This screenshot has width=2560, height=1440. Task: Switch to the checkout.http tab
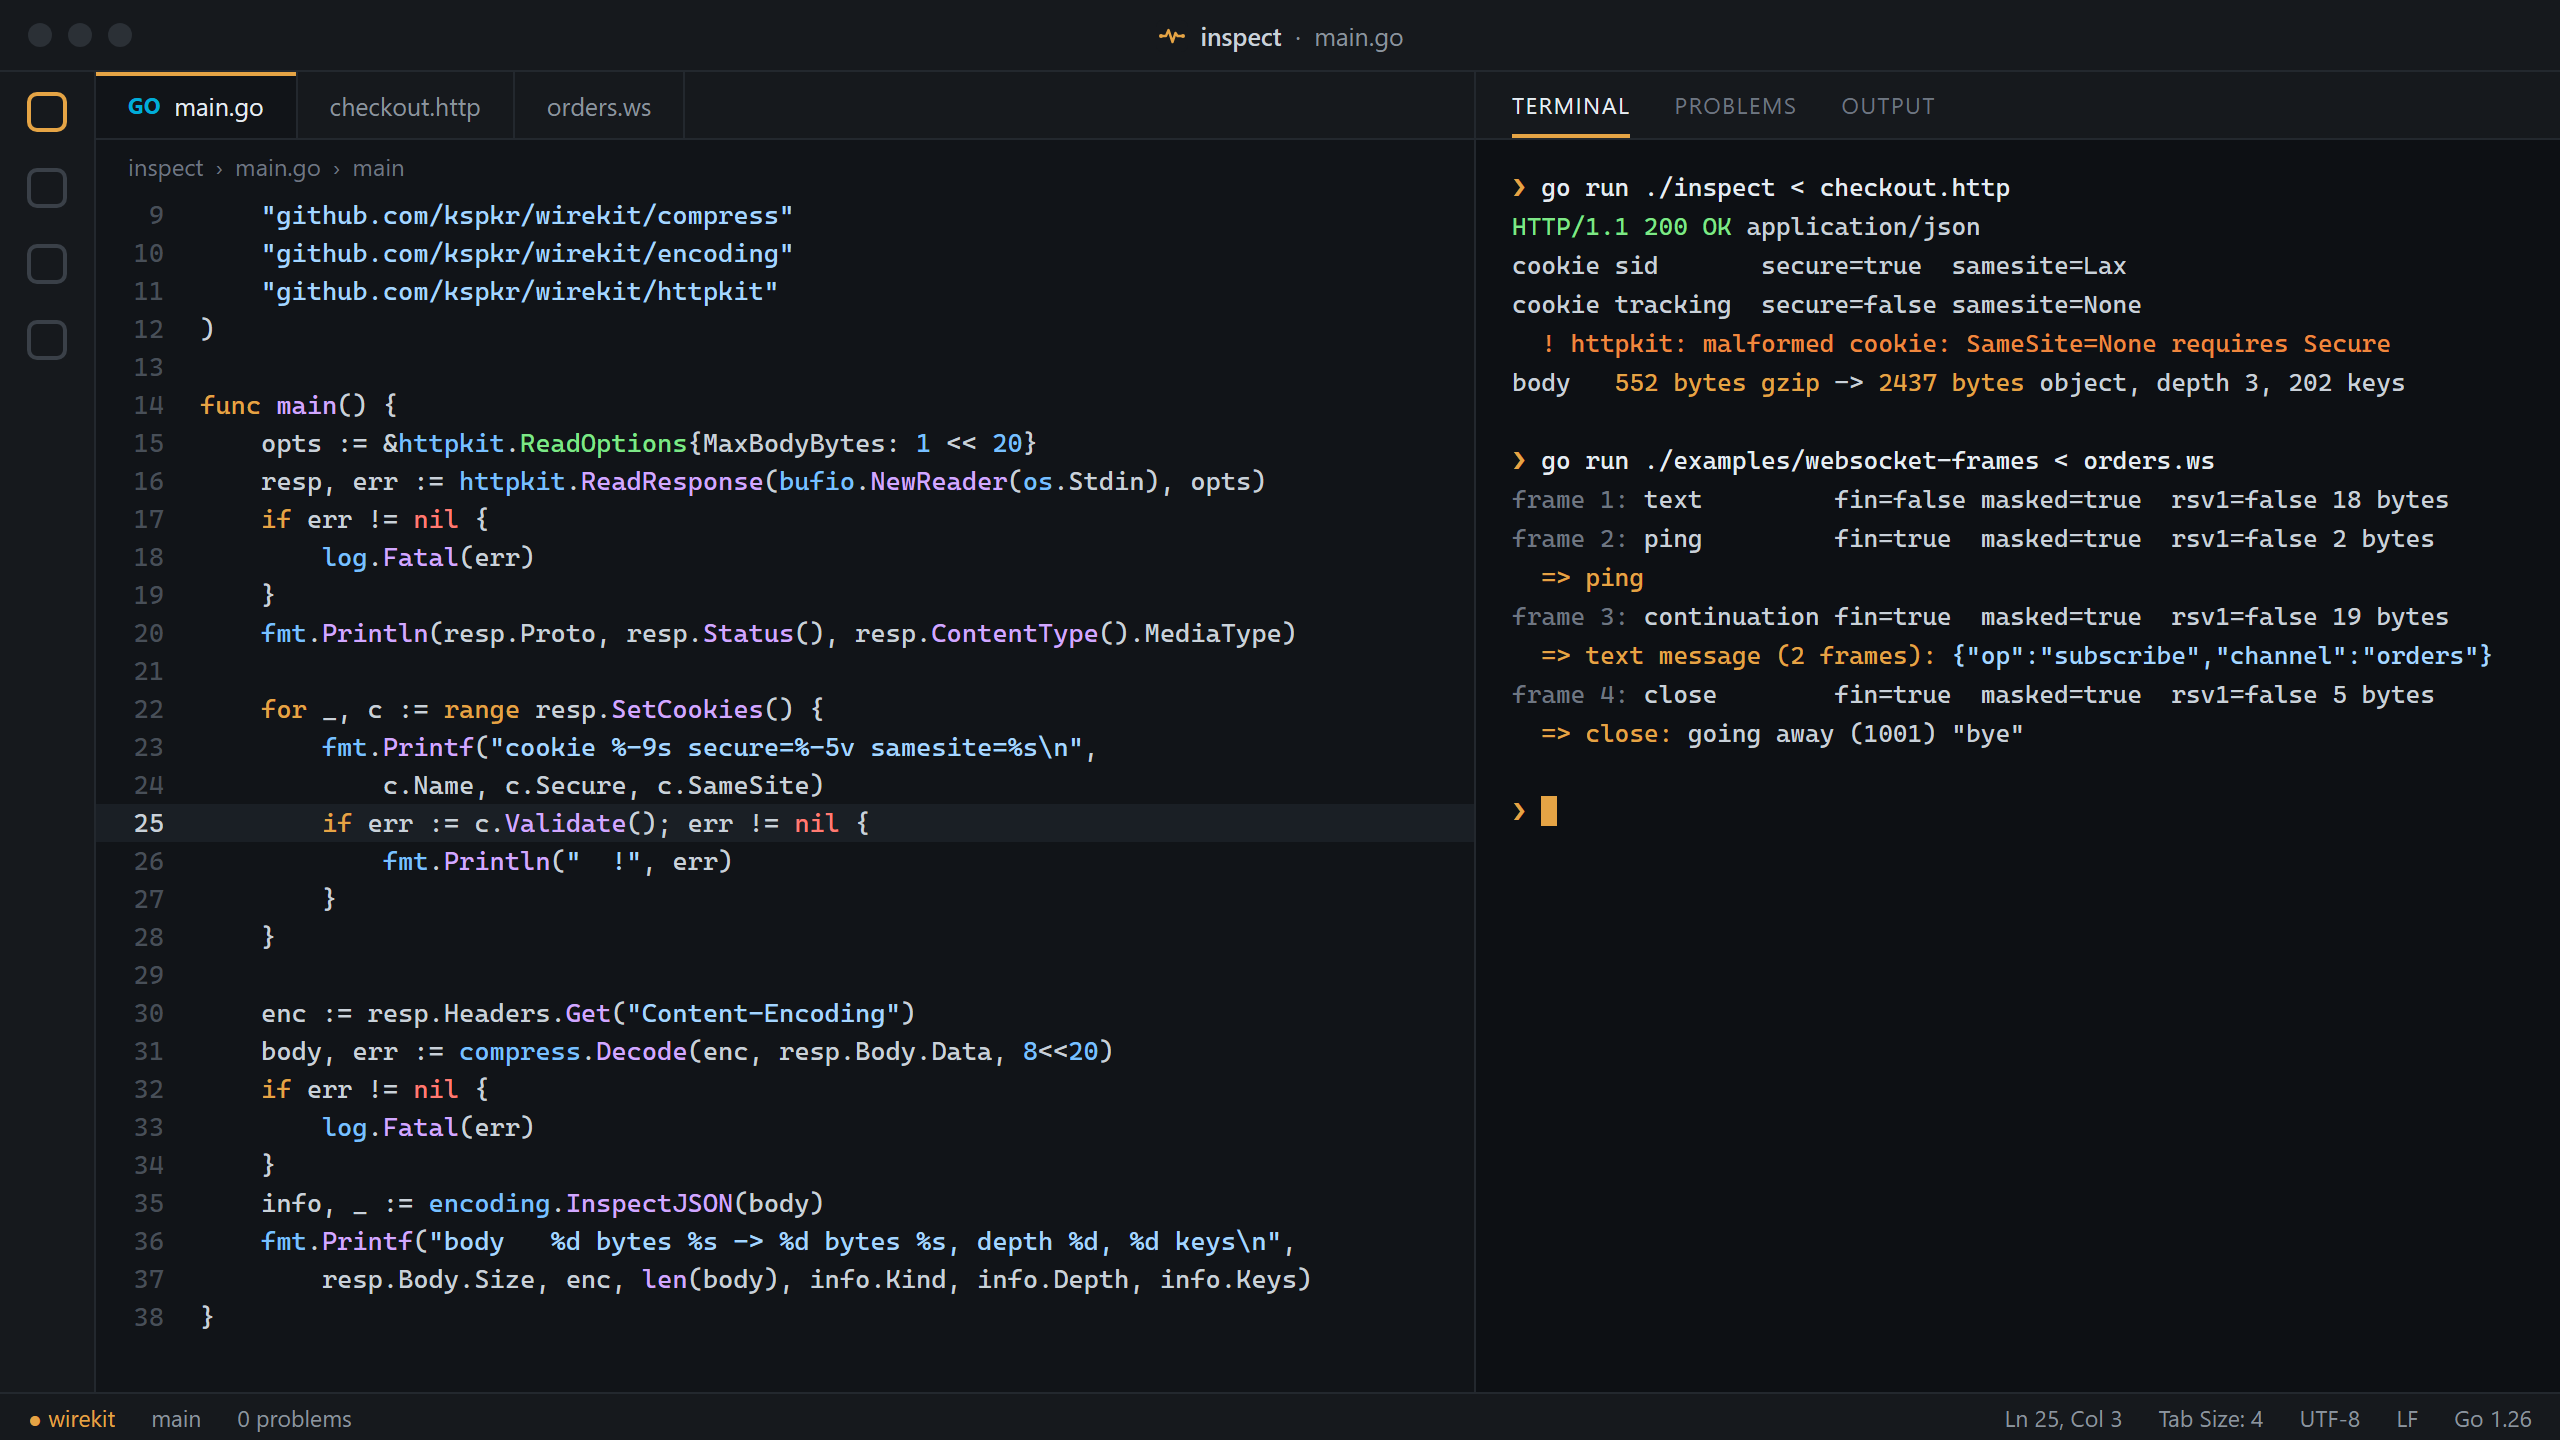(x=405, y=107)
